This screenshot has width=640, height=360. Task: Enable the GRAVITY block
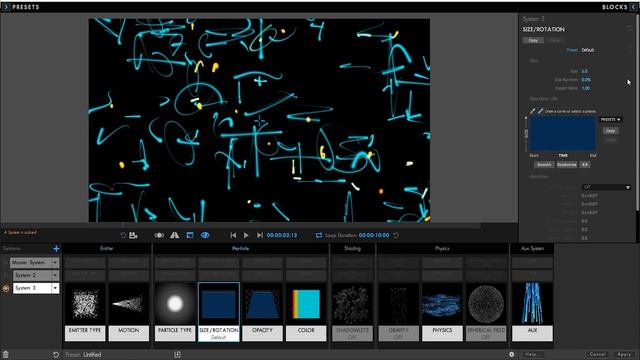pos(398,312)
